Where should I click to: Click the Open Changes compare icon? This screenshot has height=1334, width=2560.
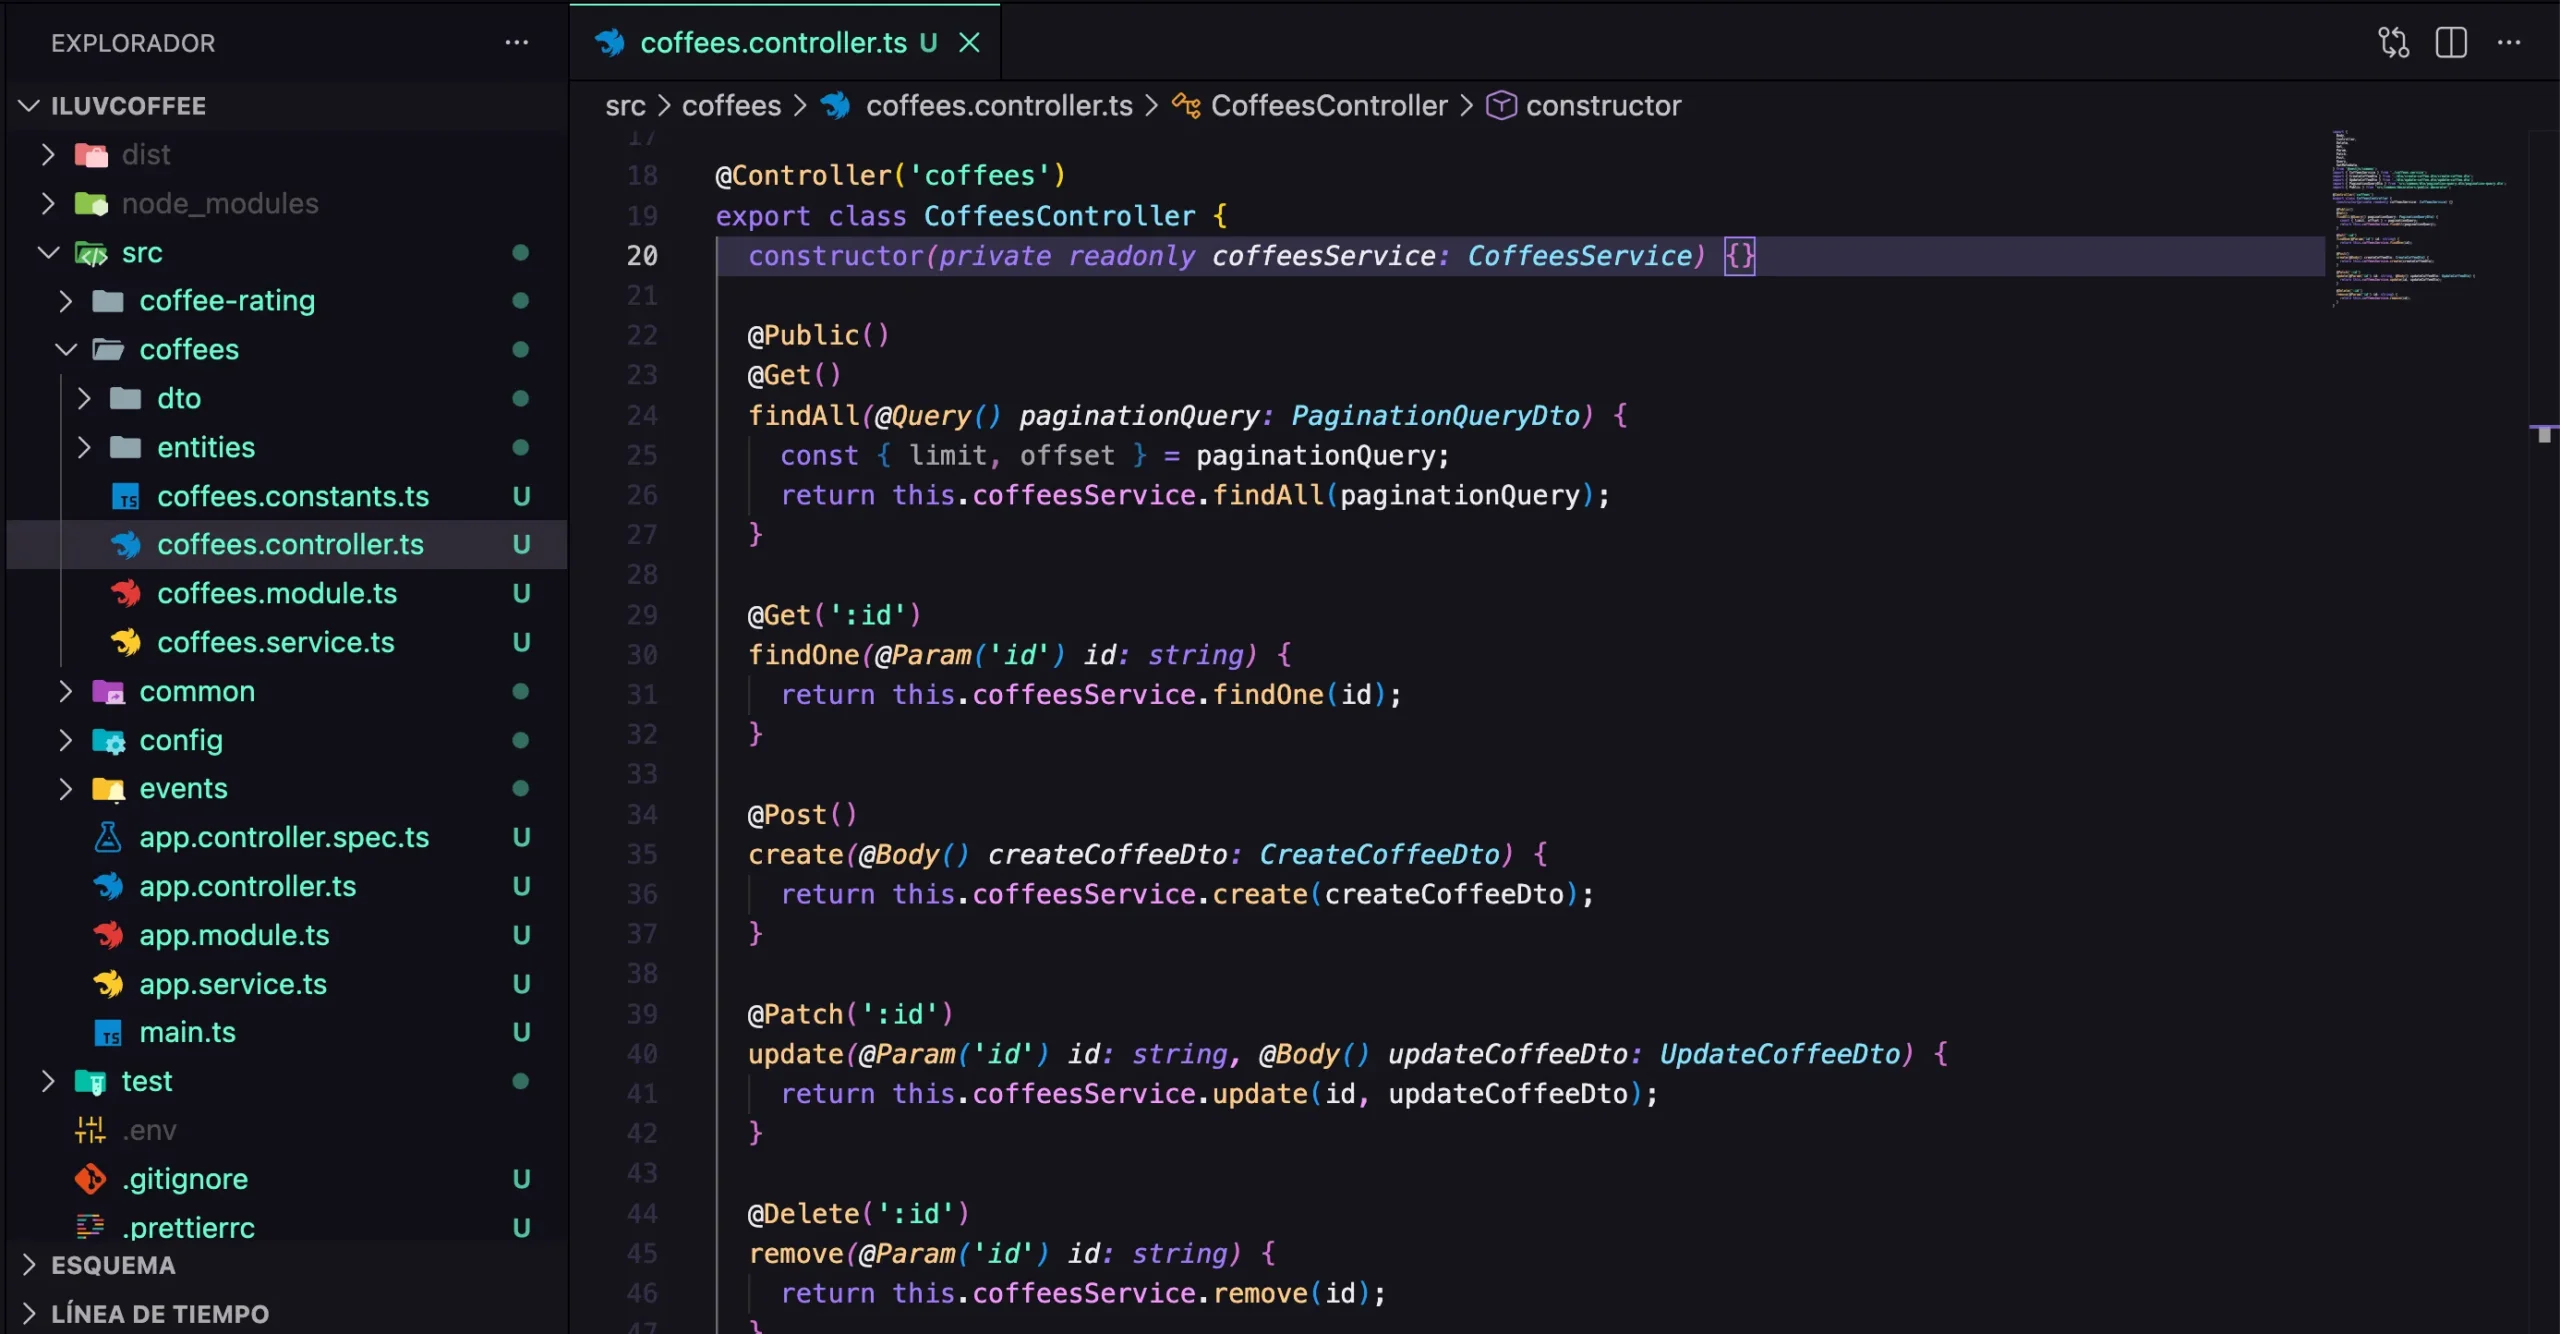pos(2393,42)
